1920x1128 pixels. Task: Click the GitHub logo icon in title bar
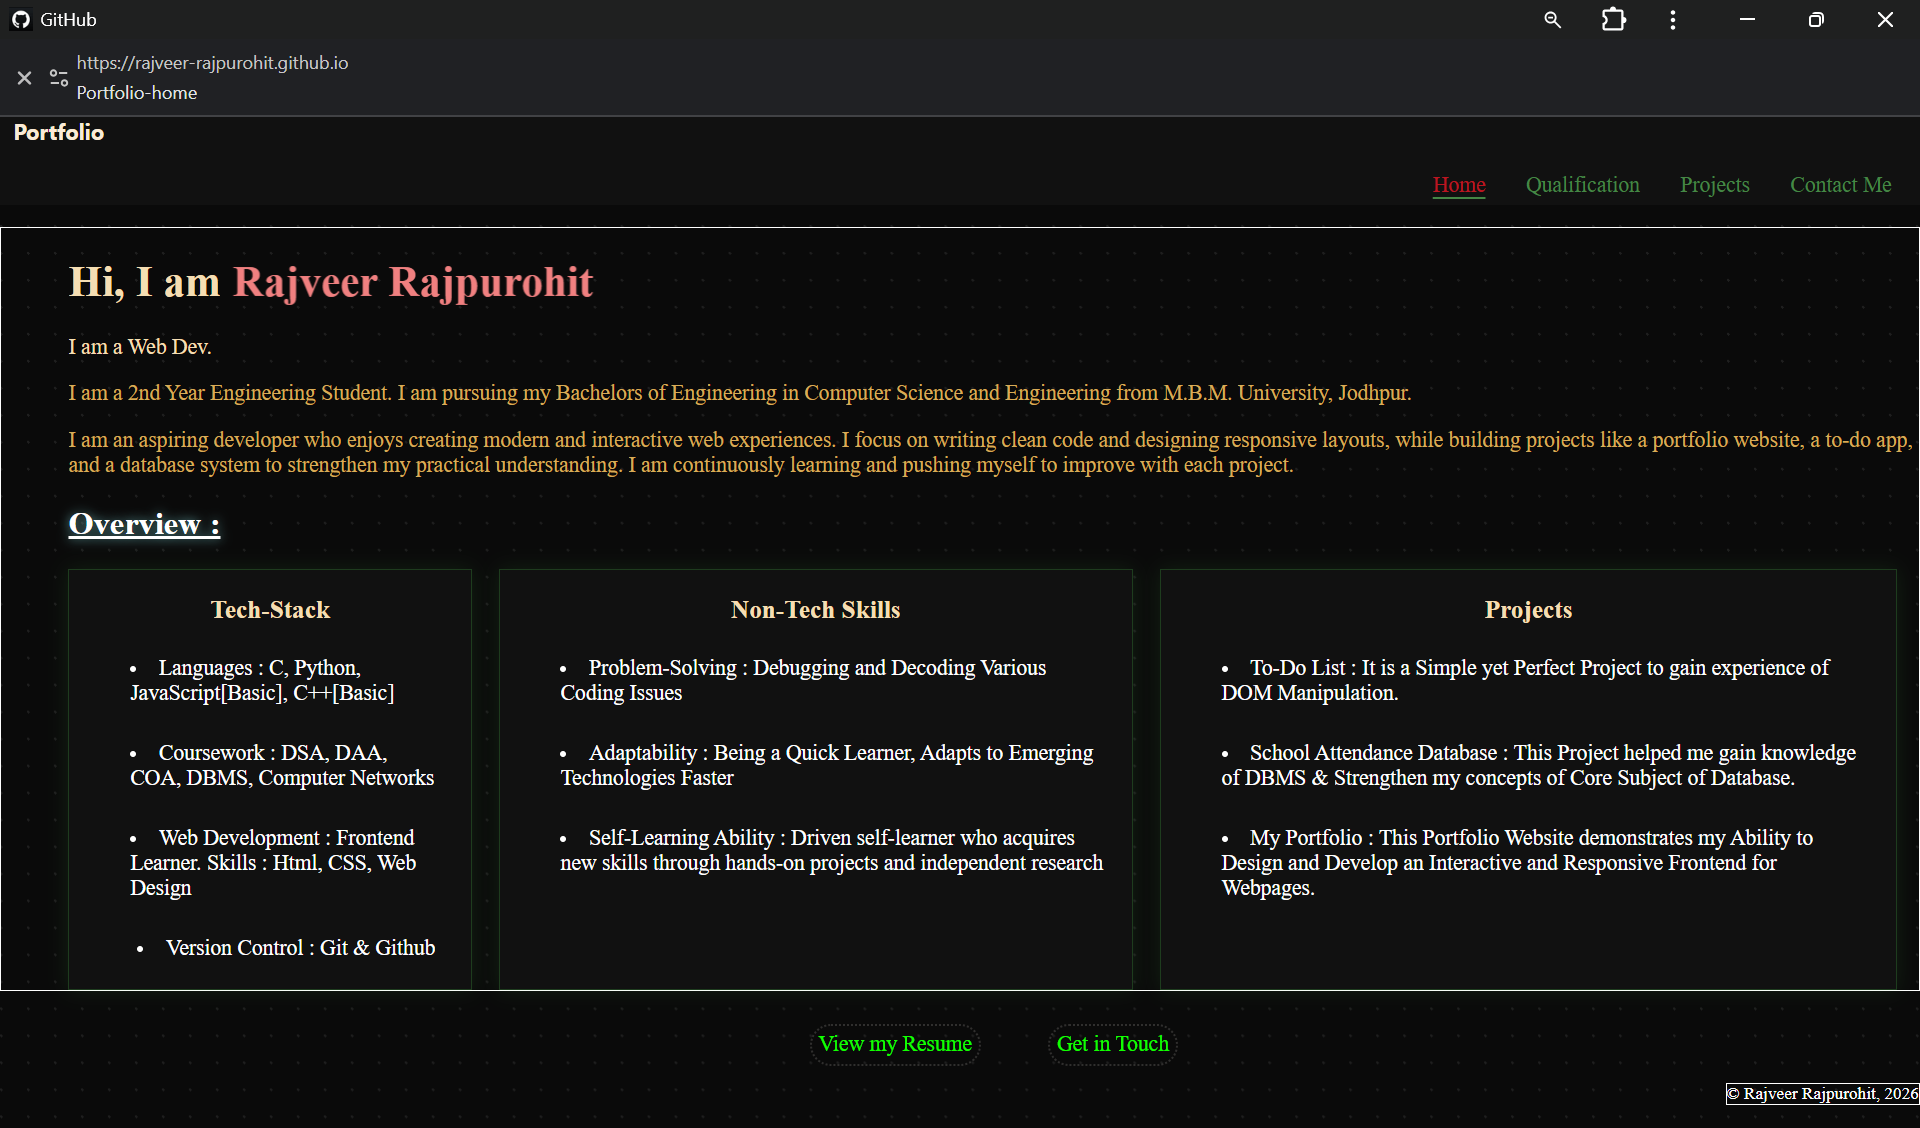pos(21,20)
